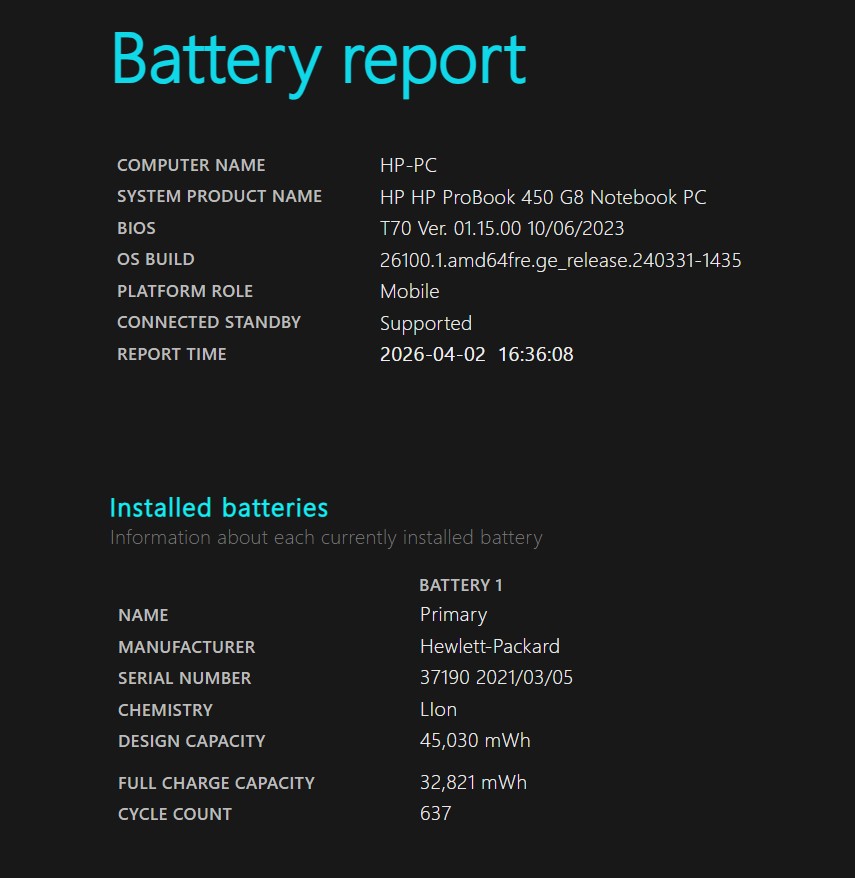855x878 pixels.
Task: Click the chemistry value LIon
Action: 438,709
